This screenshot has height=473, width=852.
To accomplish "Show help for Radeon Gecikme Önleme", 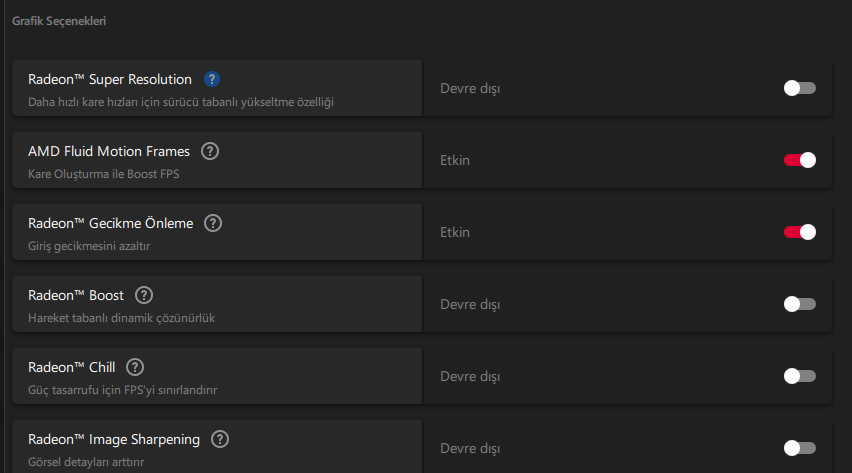I will click(213, 223).
